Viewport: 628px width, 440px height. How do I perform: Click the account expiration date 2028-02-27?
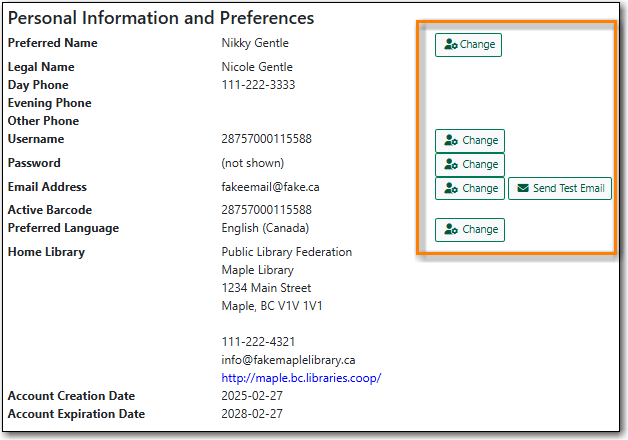click(251, 414)
